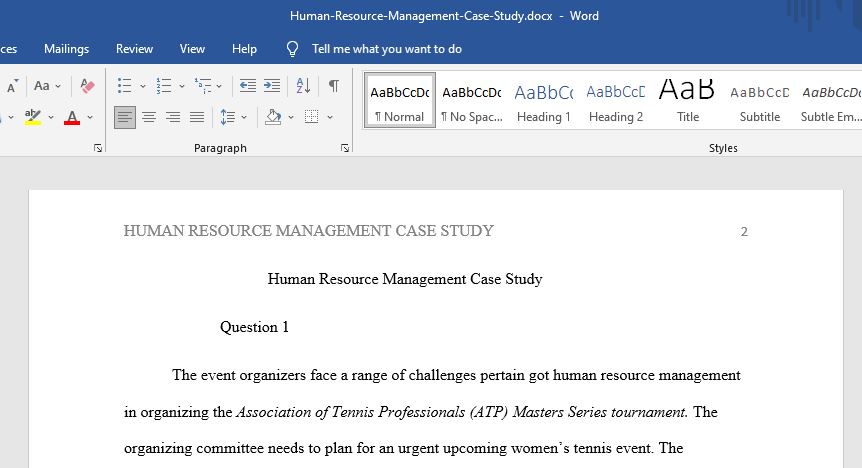The height and width of the screenshot is (468, 862).
Task: Toggle Justify alignment button
Action: tap(197, 117)
